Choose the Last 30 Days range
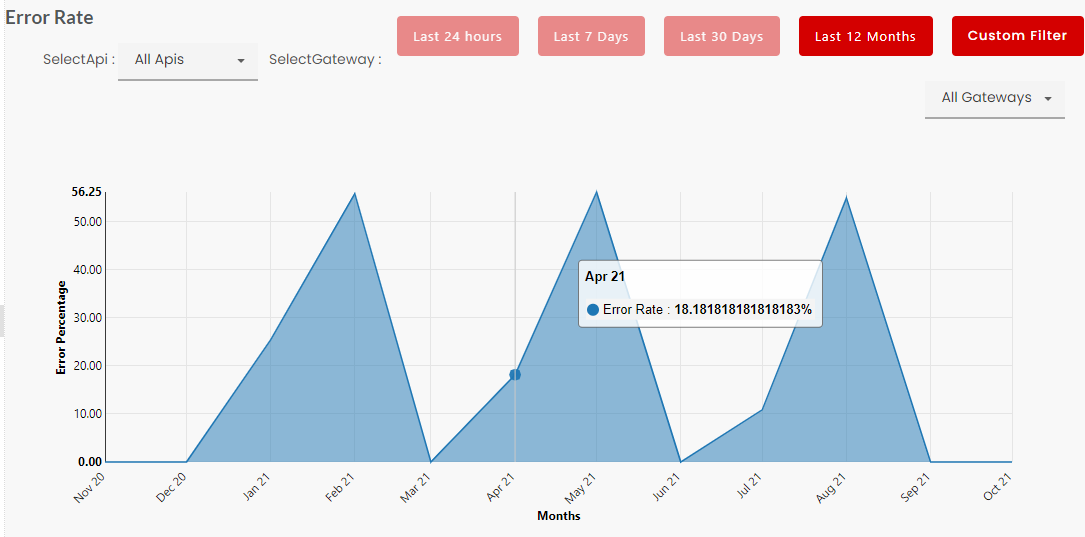 pos(722,36)
